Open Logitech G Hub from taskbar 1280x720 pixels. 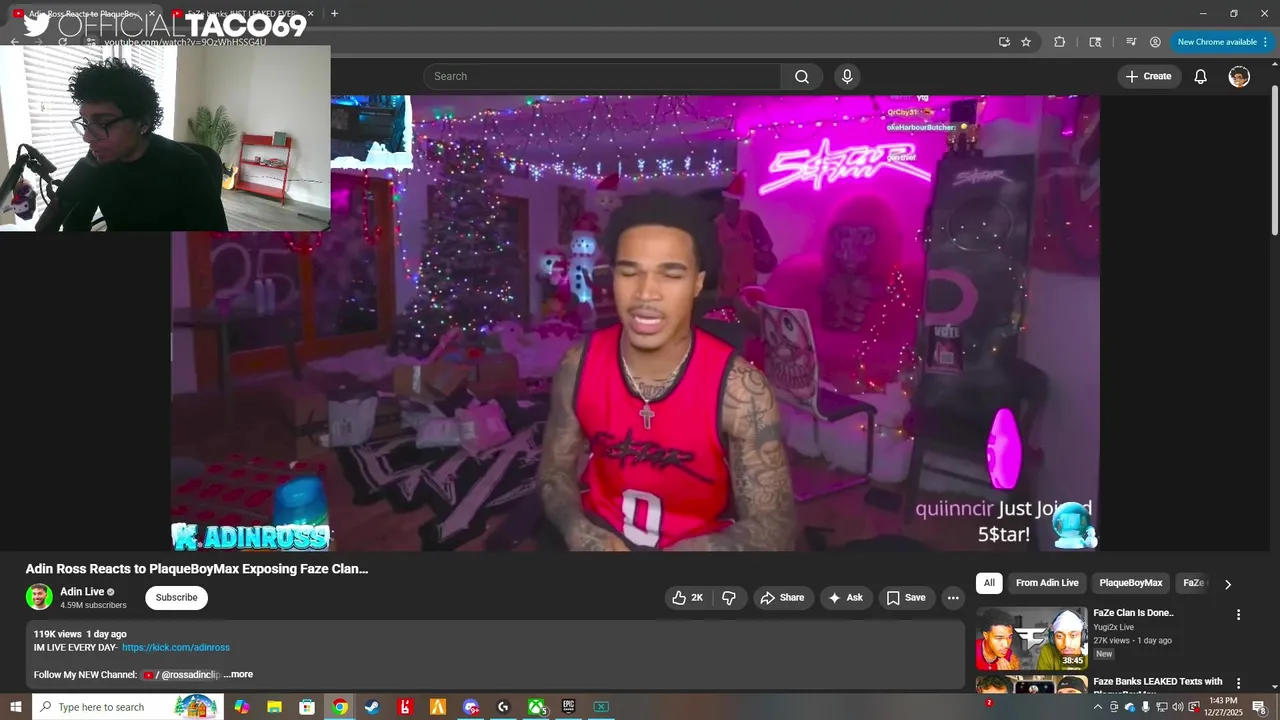pyautogui.click(x=503, y=707)
